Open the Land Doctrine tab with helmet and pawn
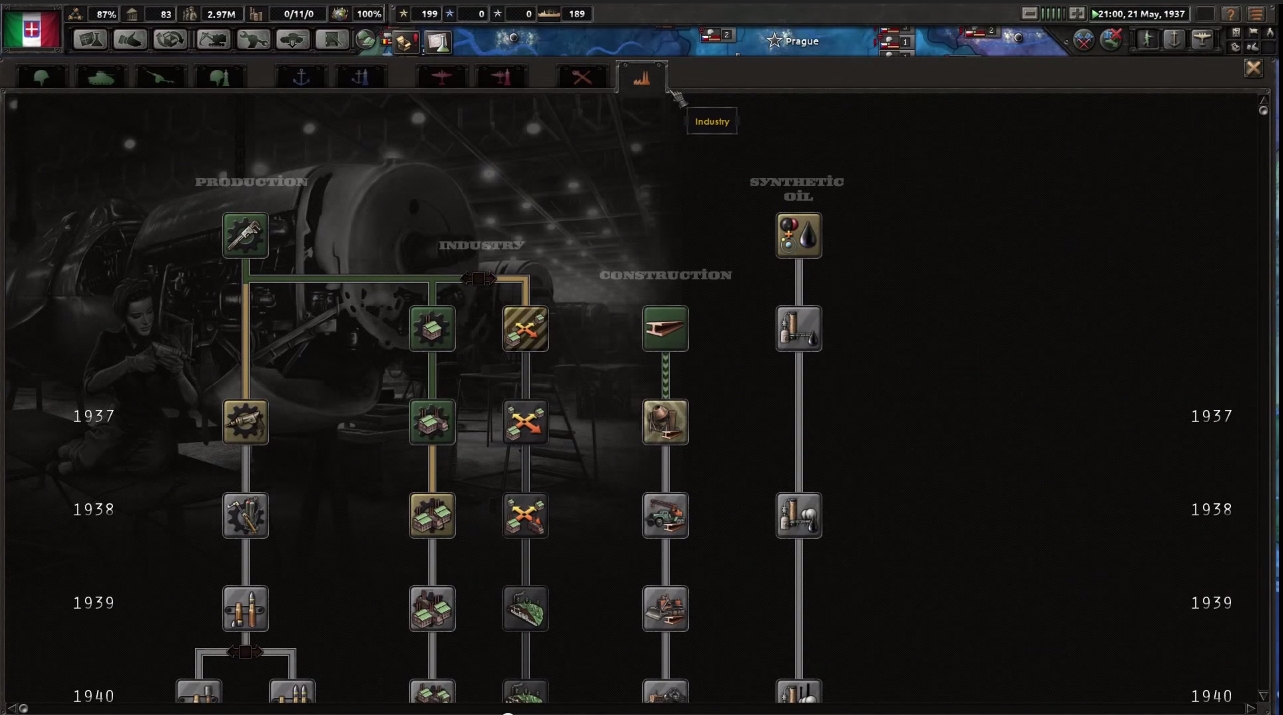The height and width of the screenshot is (715, 1283). [220, 77]
